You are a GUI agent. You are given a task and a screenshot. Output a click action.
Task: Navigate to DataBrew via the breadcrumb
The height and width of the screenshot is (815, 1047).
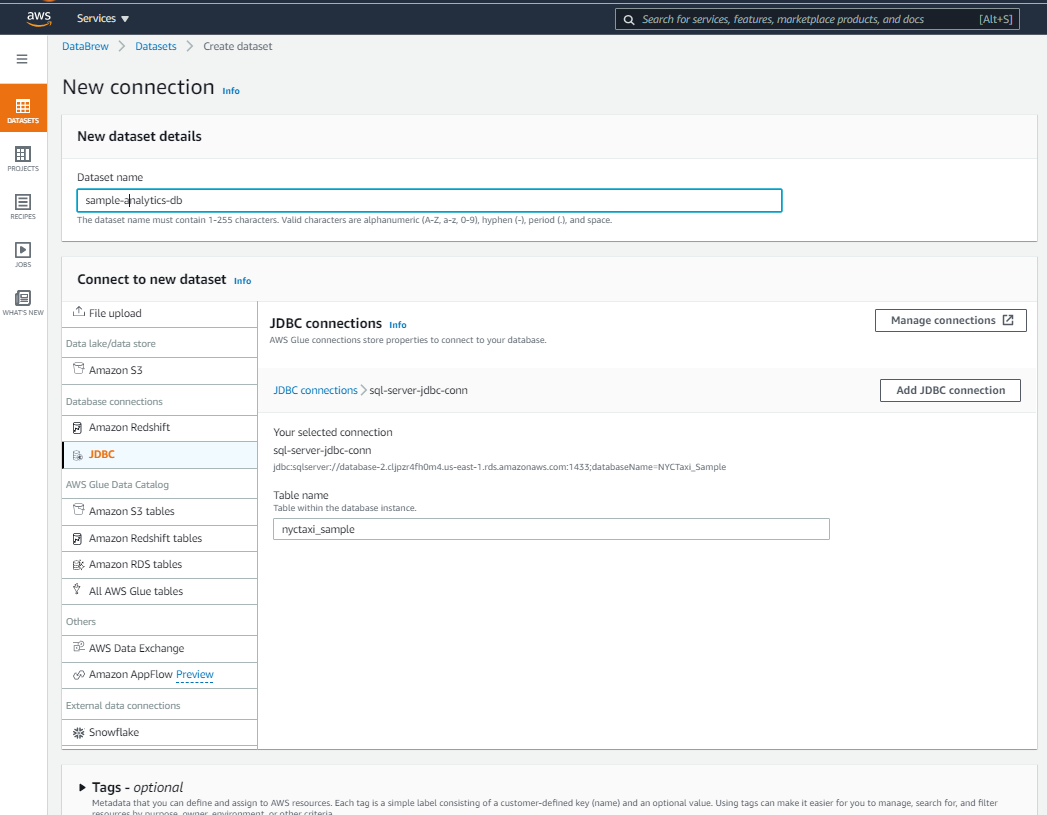pyautogui.click(x=85, y=45)
